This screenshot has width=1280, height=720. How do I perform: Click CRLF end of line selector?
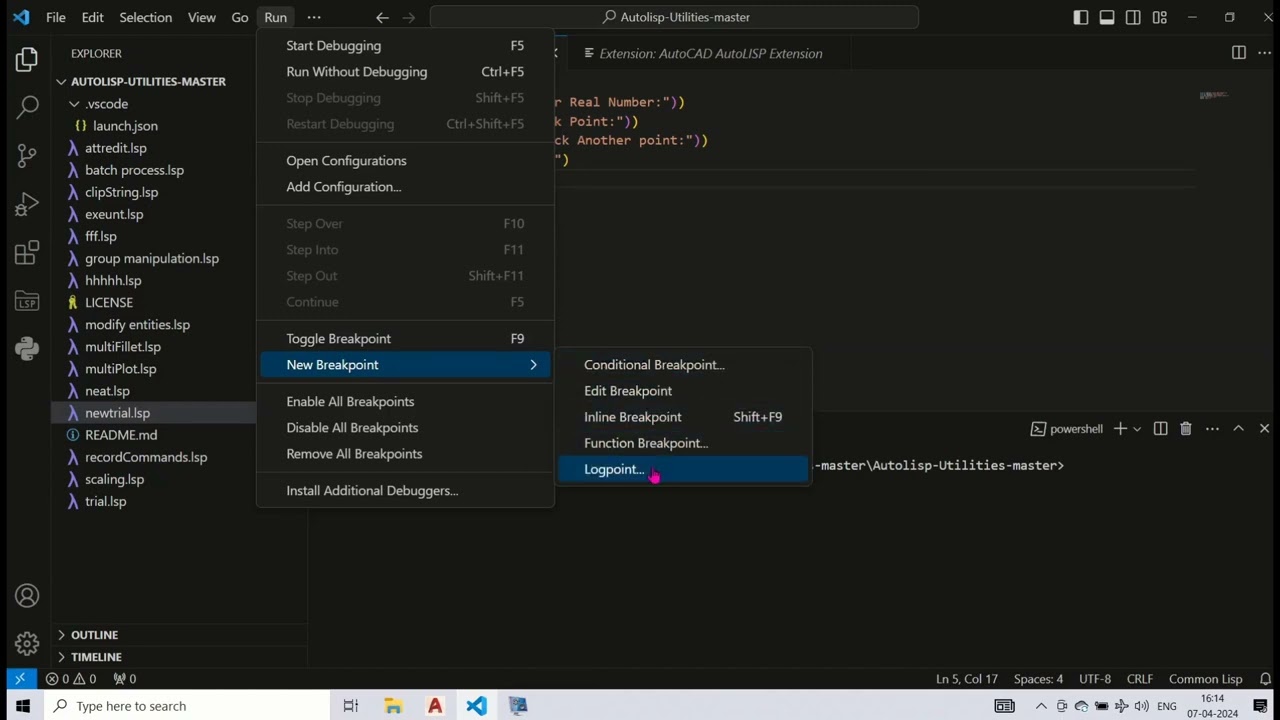tap(1139, 679)
